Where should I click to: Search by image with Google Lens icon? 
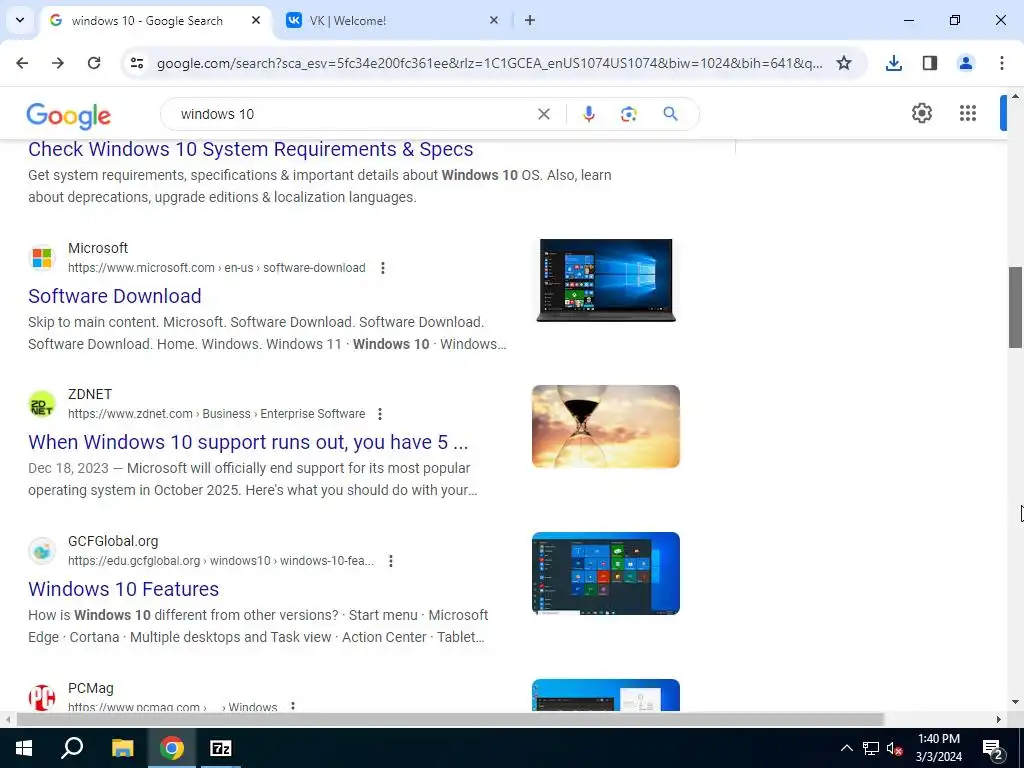click(x=628, y=114)
